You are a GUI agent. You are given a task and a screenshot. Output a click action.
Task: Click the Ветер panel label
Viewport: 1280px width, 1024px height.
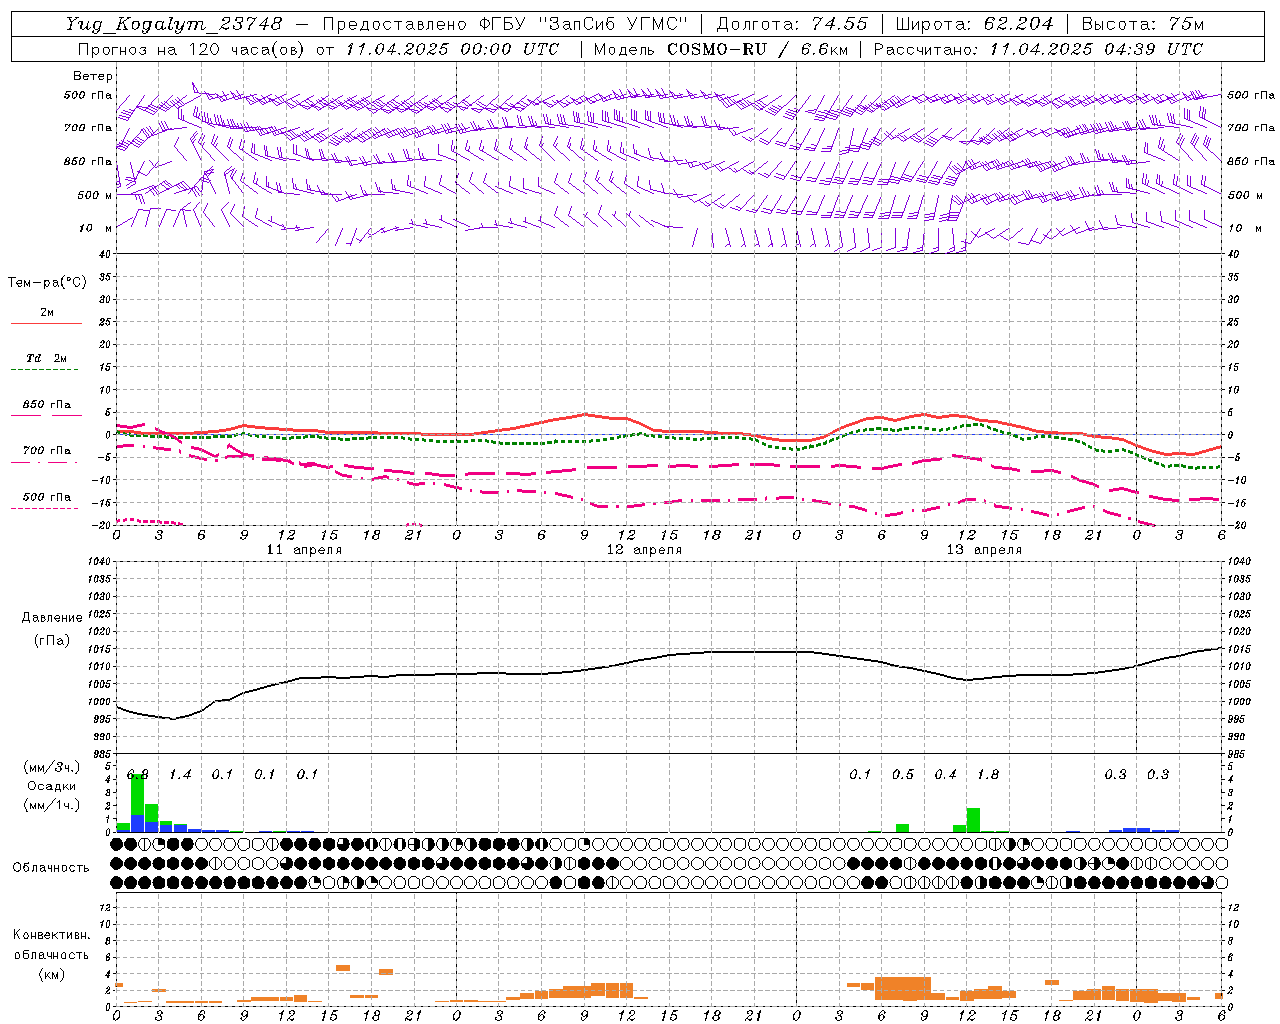93,76
